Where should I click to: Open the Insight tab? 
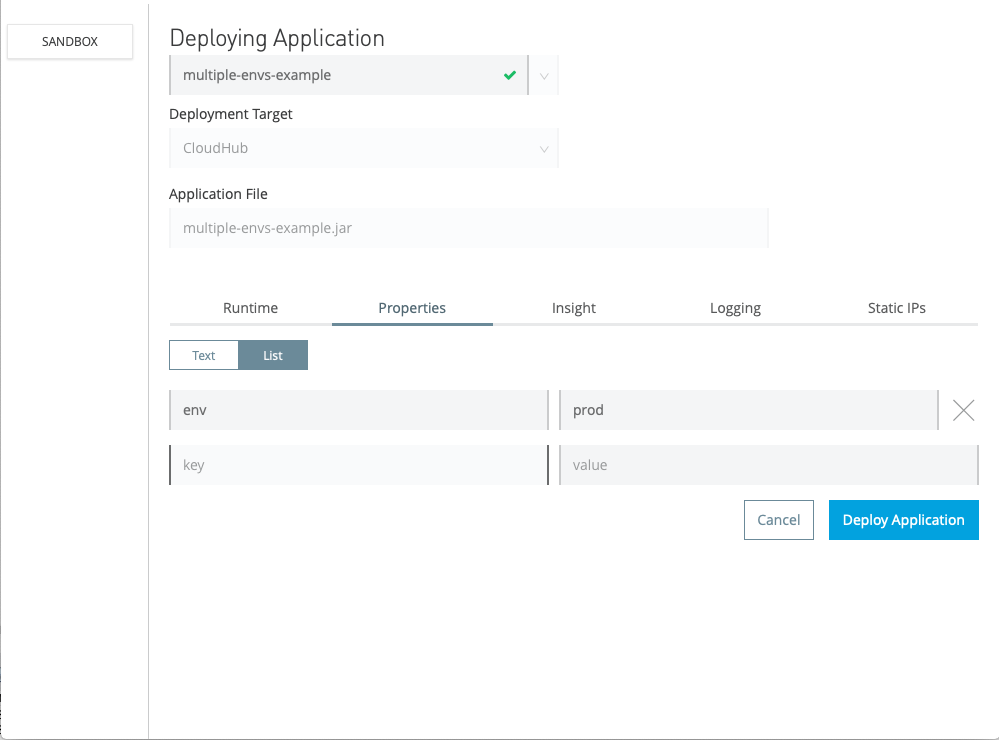pos(573,308)
